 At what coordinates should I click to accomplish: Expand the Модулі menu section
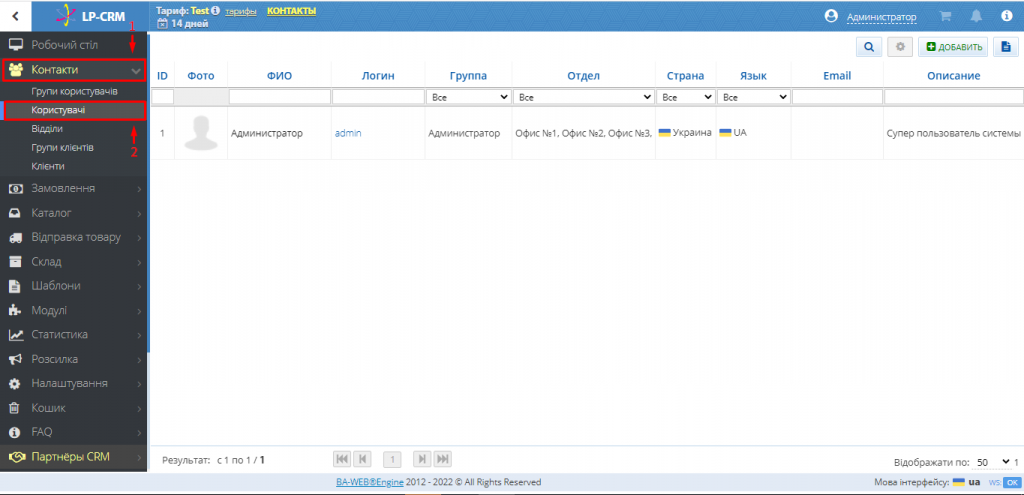pos(74,310)
